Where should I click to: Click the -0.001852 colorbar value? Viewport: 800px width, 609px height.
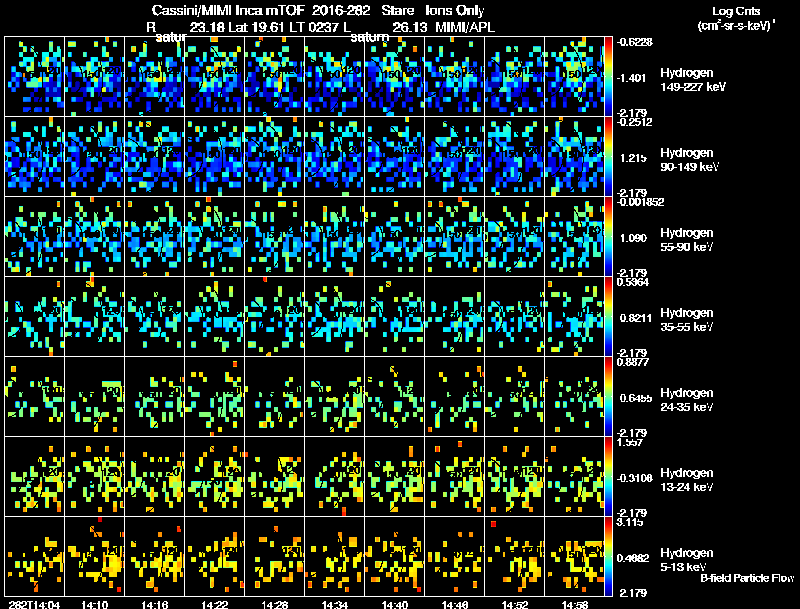pos(640,202)
